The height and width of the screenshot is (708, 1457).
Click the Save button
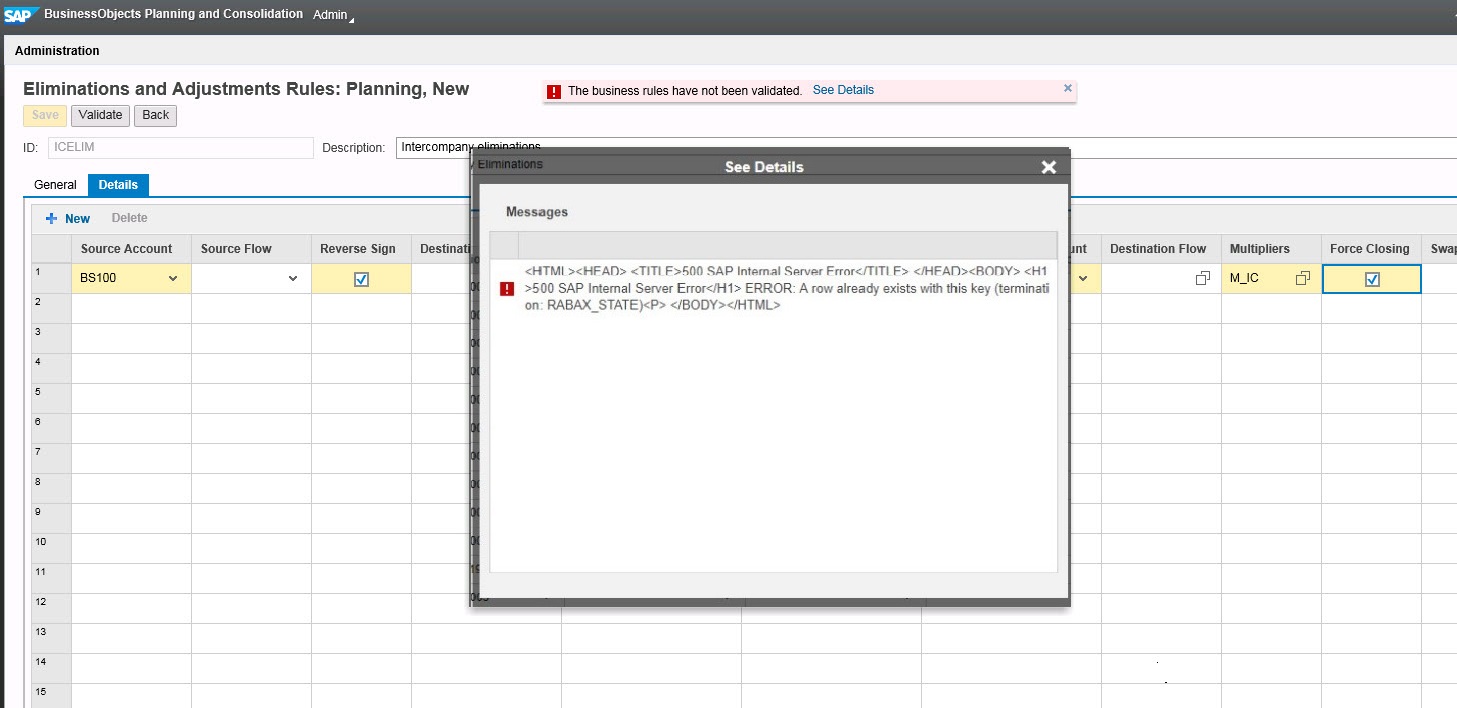click(x=45, y=115)
